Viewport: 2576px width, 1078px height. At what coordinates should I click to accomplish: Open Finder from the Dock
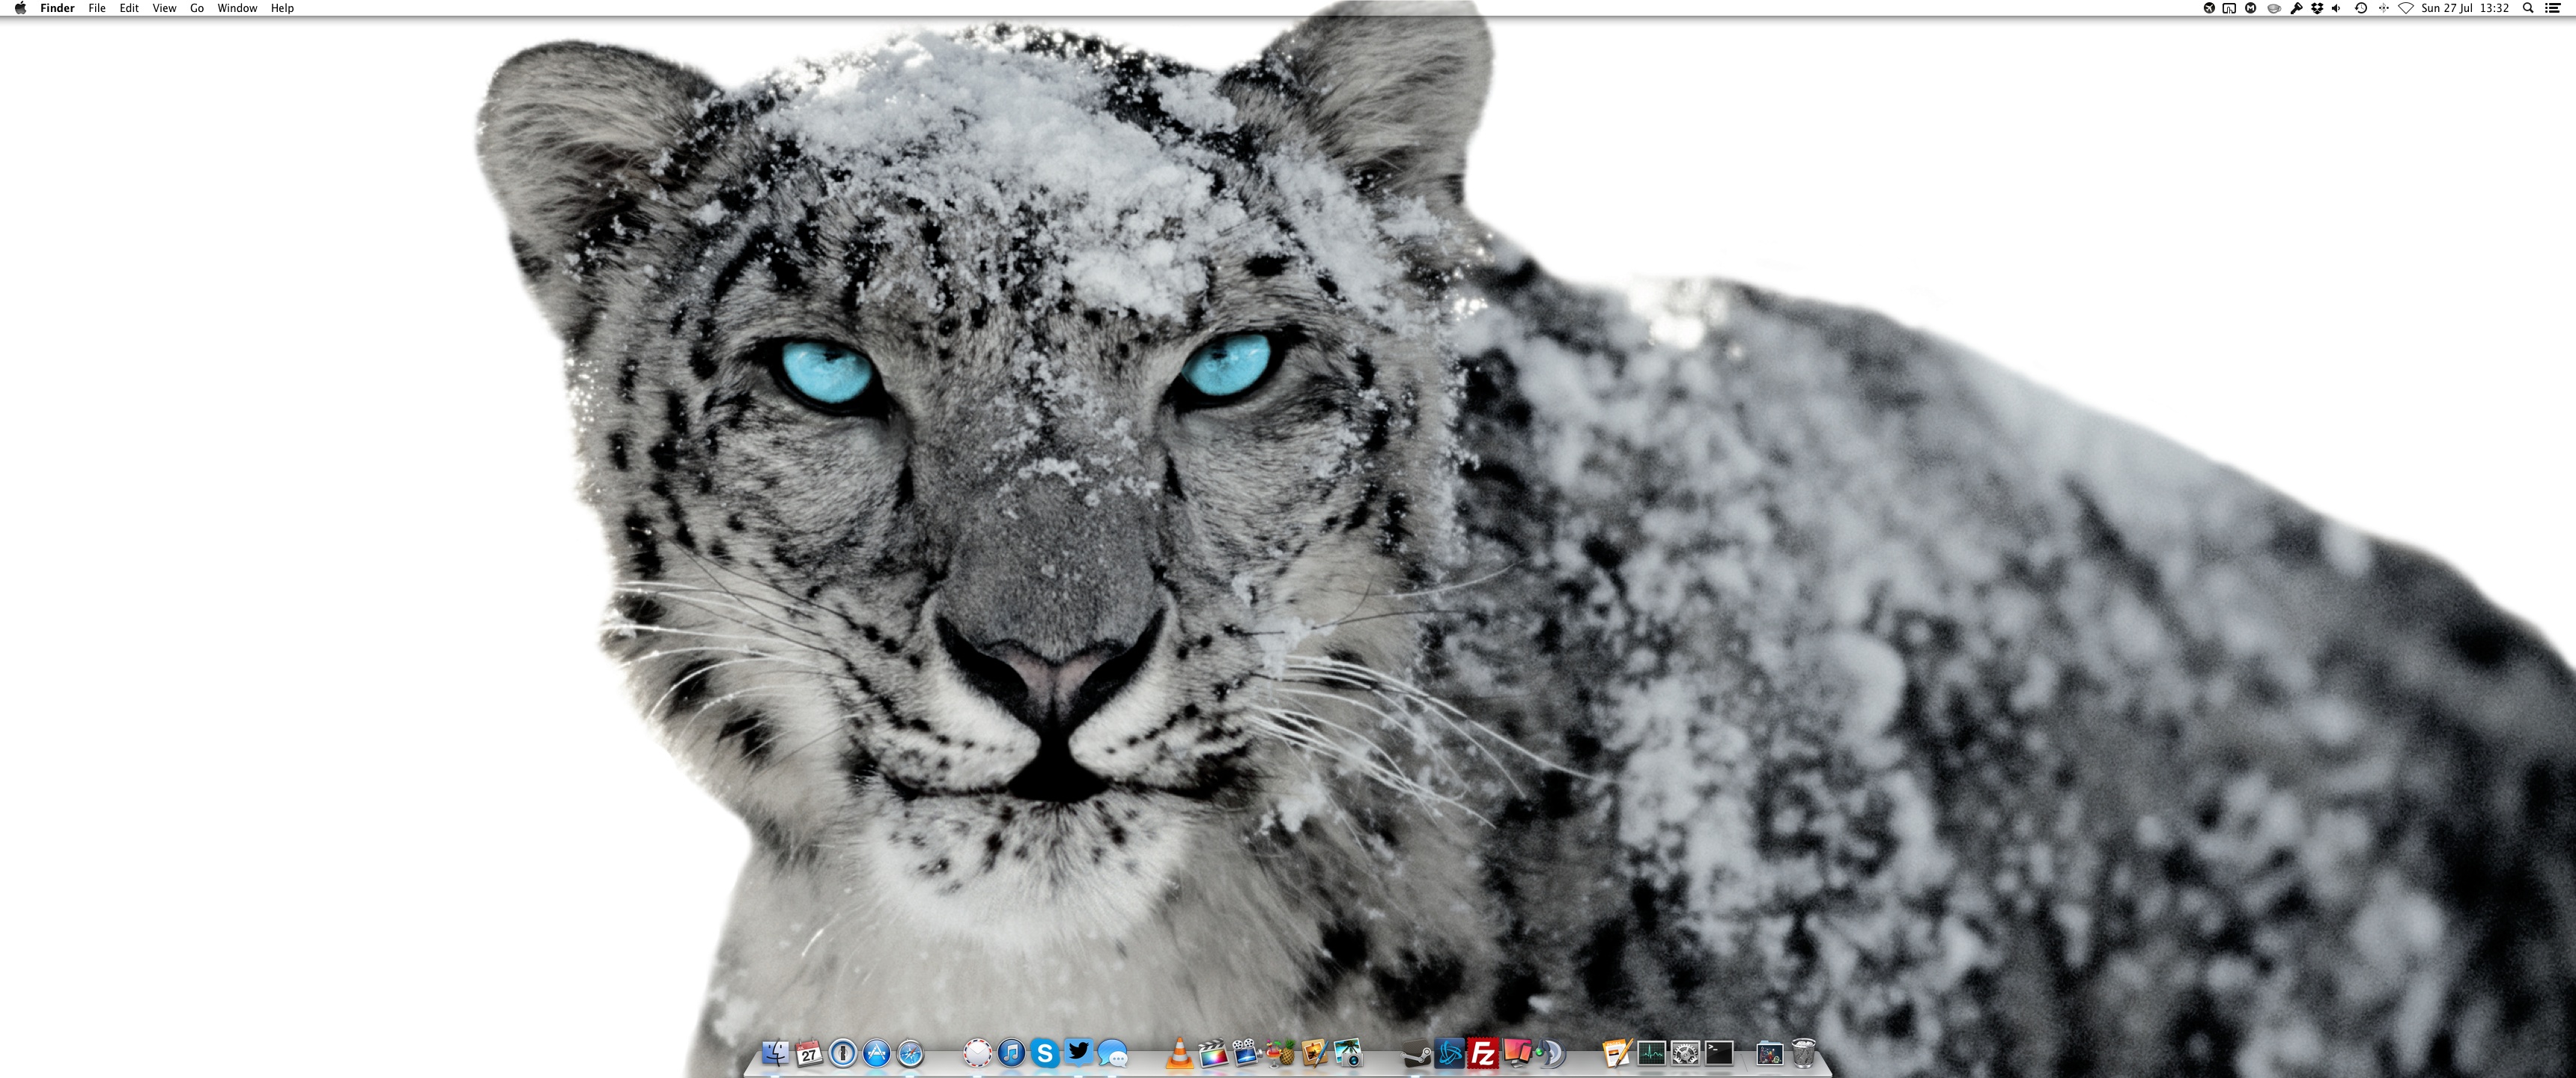[775, 1053]
